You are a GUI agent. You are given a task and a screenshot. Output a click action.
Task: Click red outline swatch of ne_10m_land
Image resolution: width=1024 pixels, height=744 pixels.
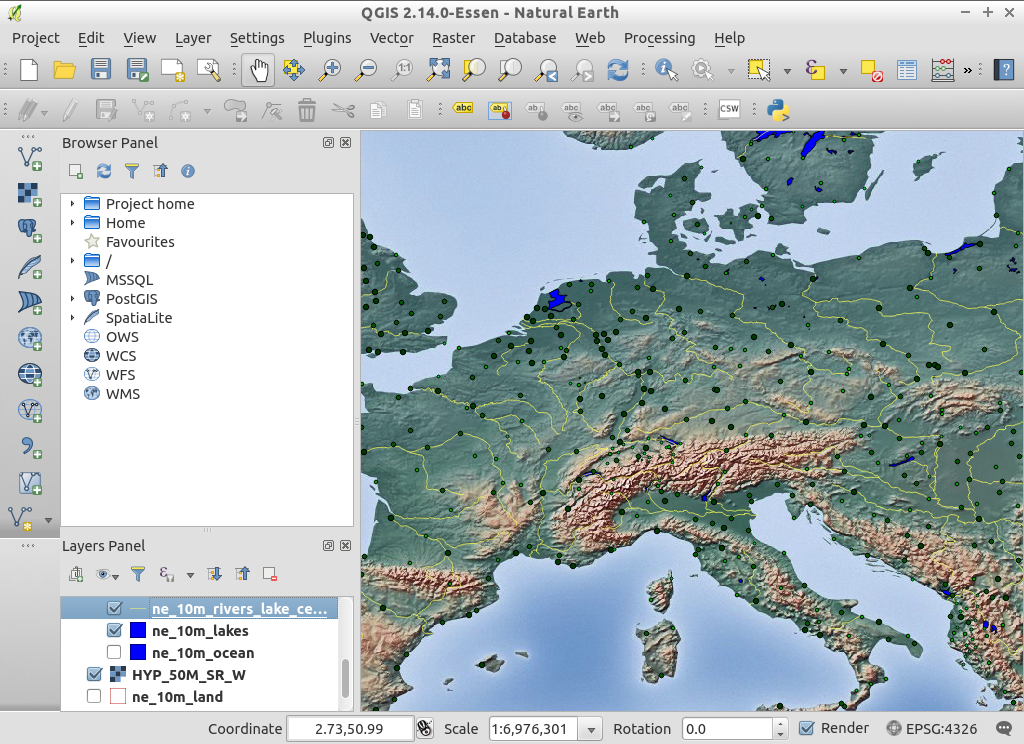pyautogui.click(x=118, y=696)
